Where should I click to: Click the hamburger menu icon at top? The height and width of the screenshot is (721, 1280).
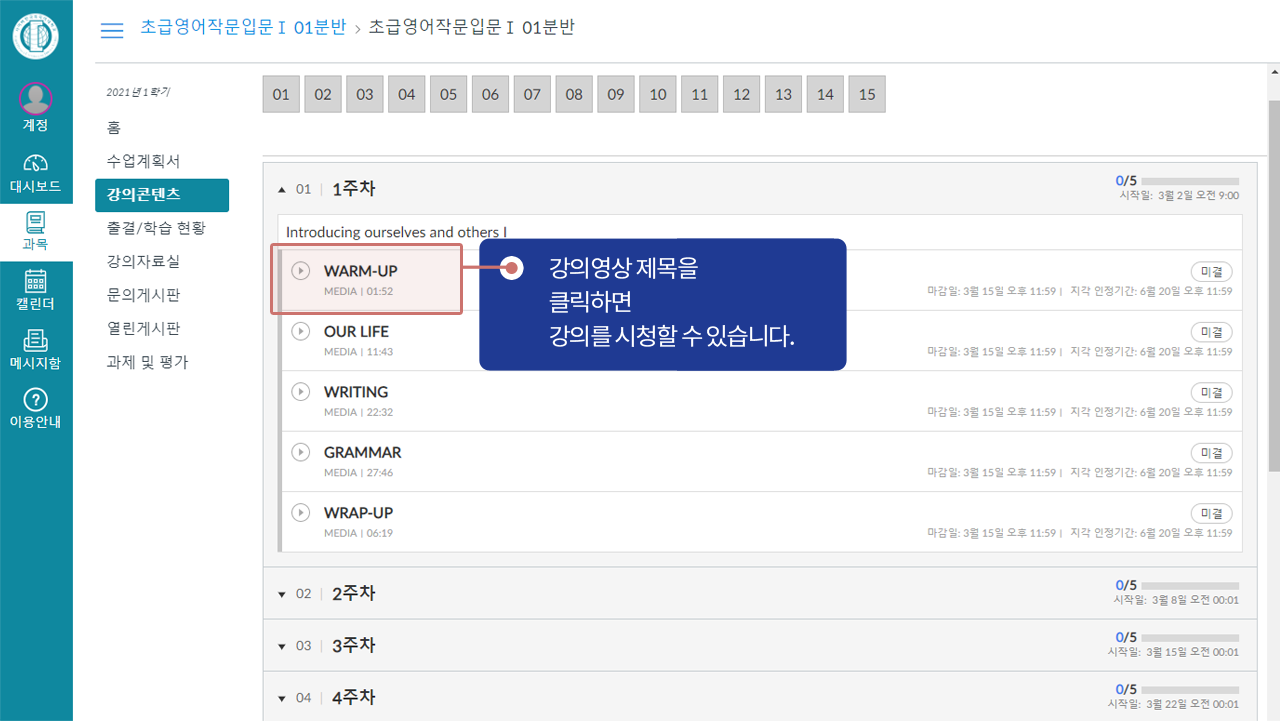tap(111, 30)
